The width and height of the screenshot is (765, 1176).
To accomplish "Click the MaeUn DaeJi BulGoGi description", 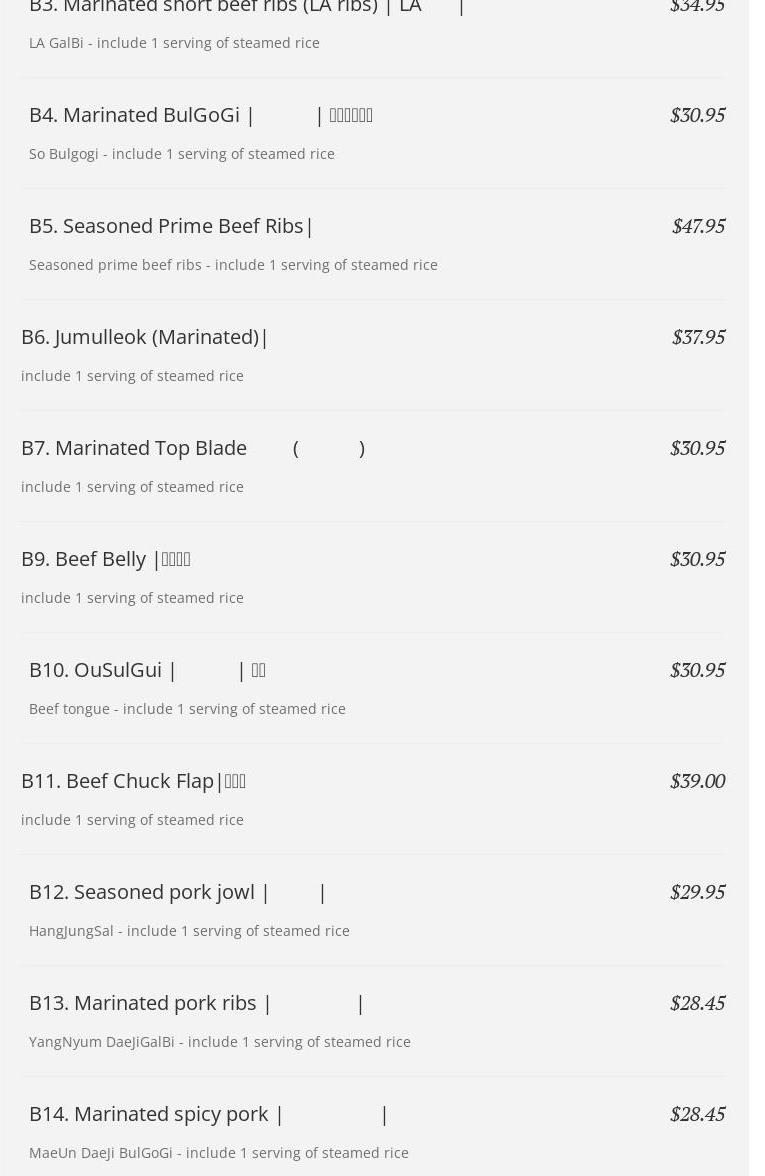I will click(218, 1153).
